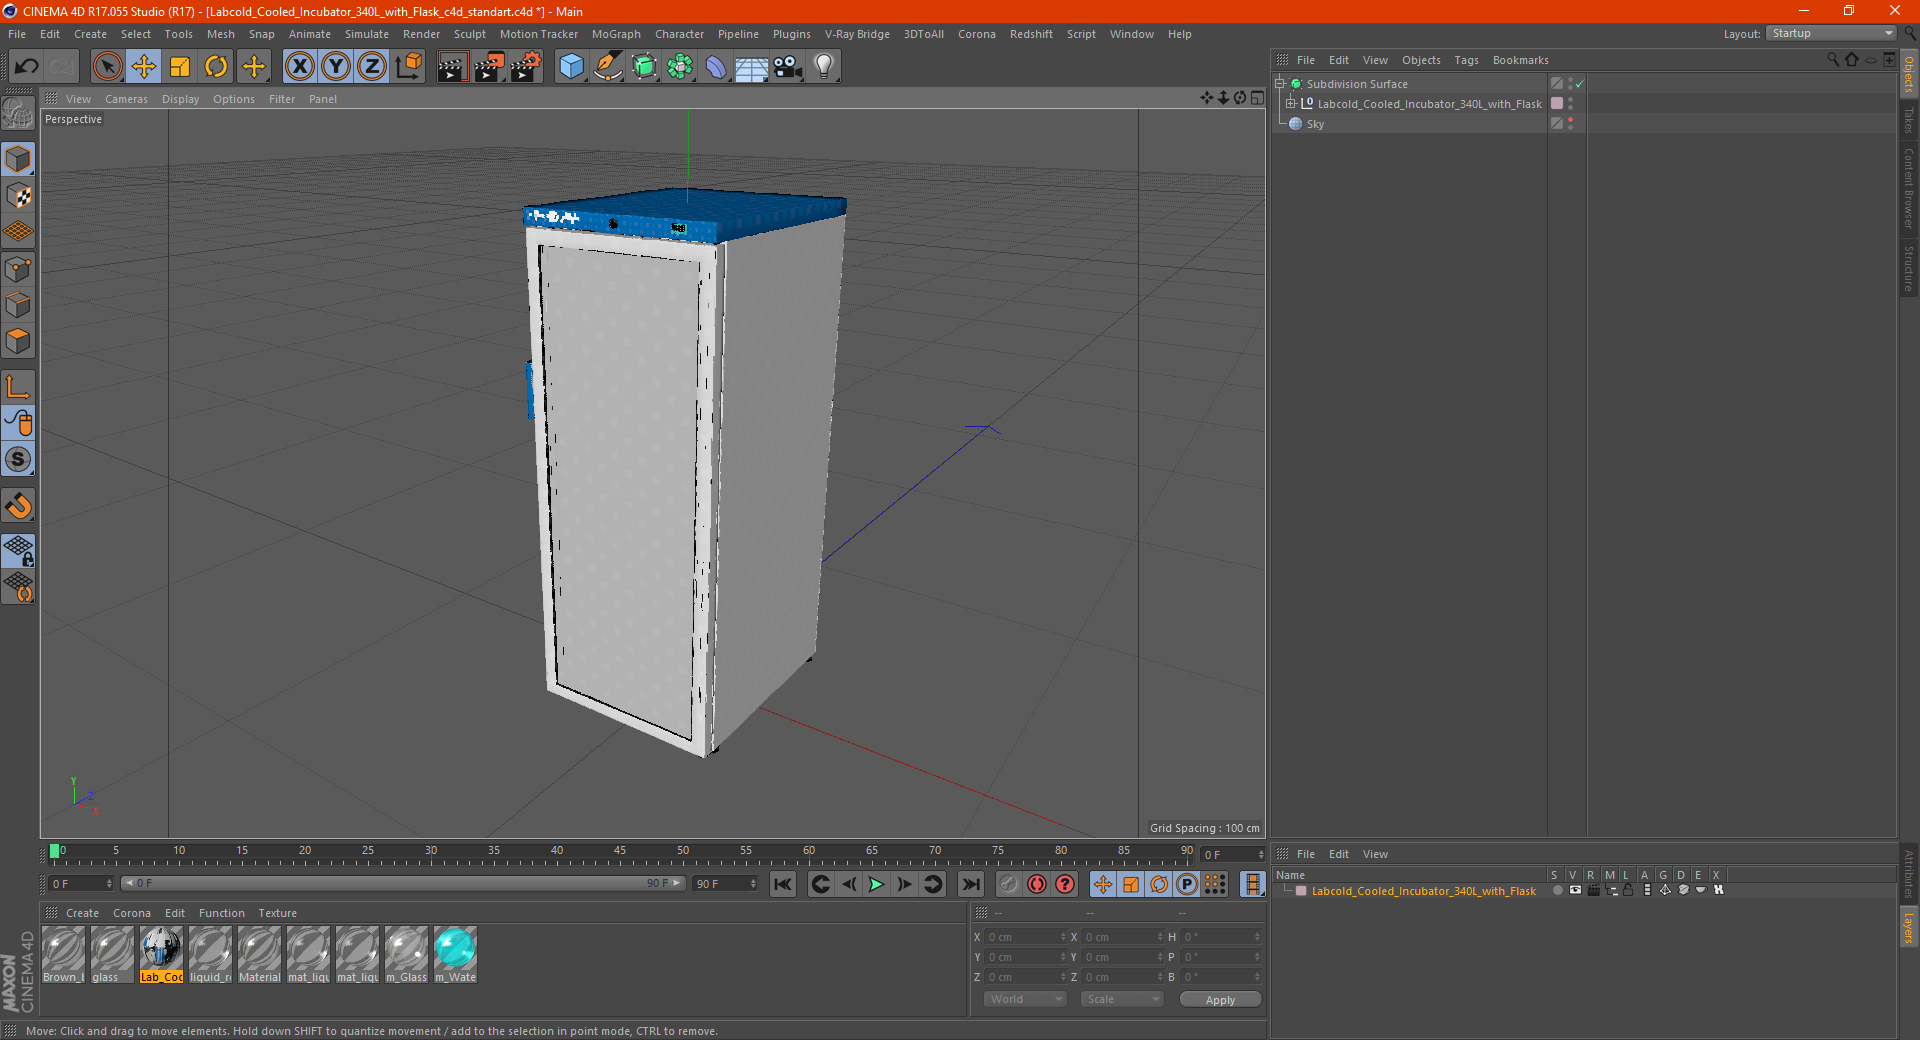Open the MoGraph menu
The height and width of the screenshot is (1040, 1920).
pyautogui.click(x=616, y=34)
